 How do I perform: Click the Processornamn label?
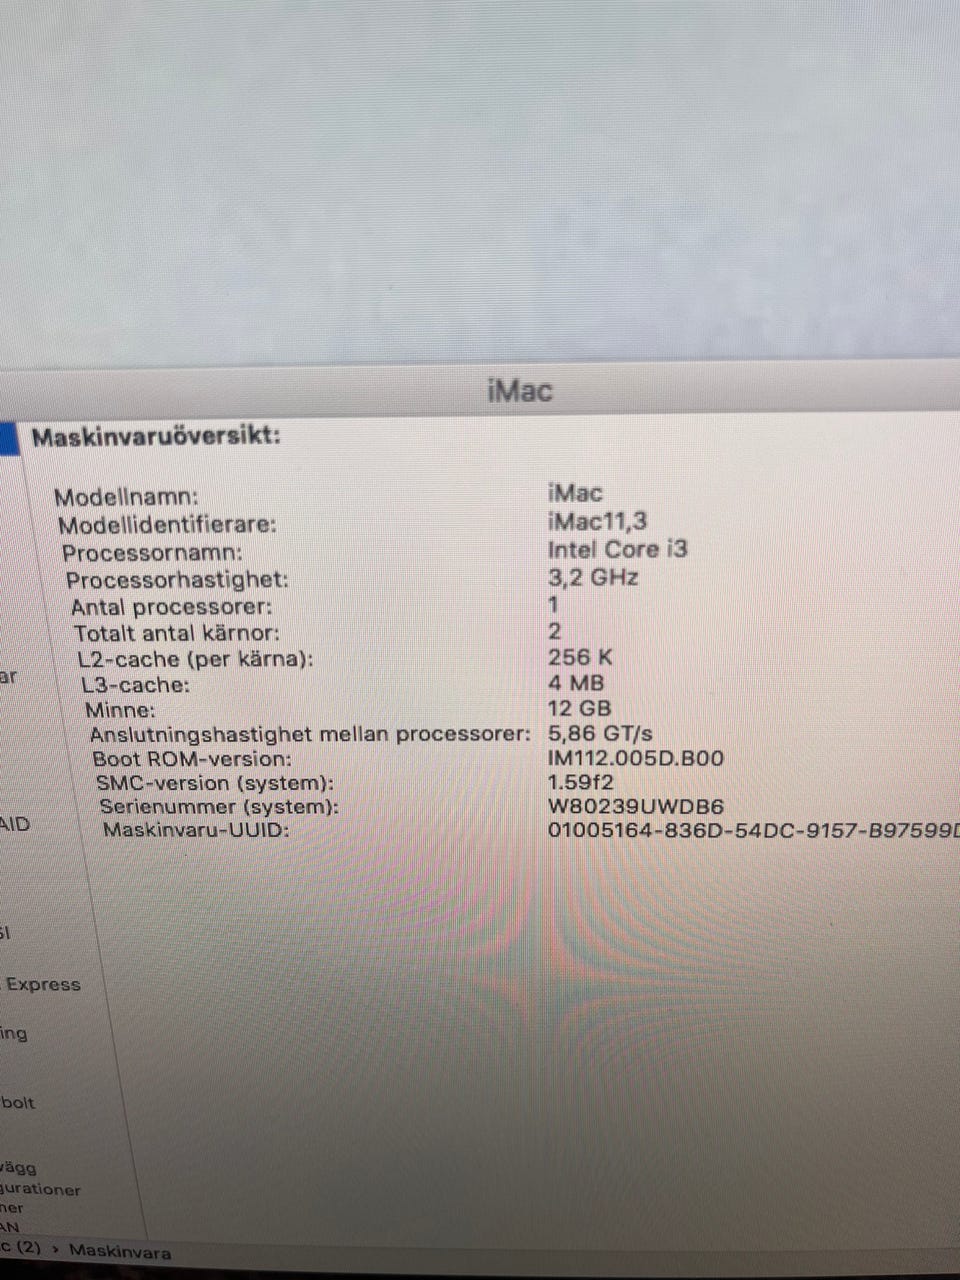(152, 553)
